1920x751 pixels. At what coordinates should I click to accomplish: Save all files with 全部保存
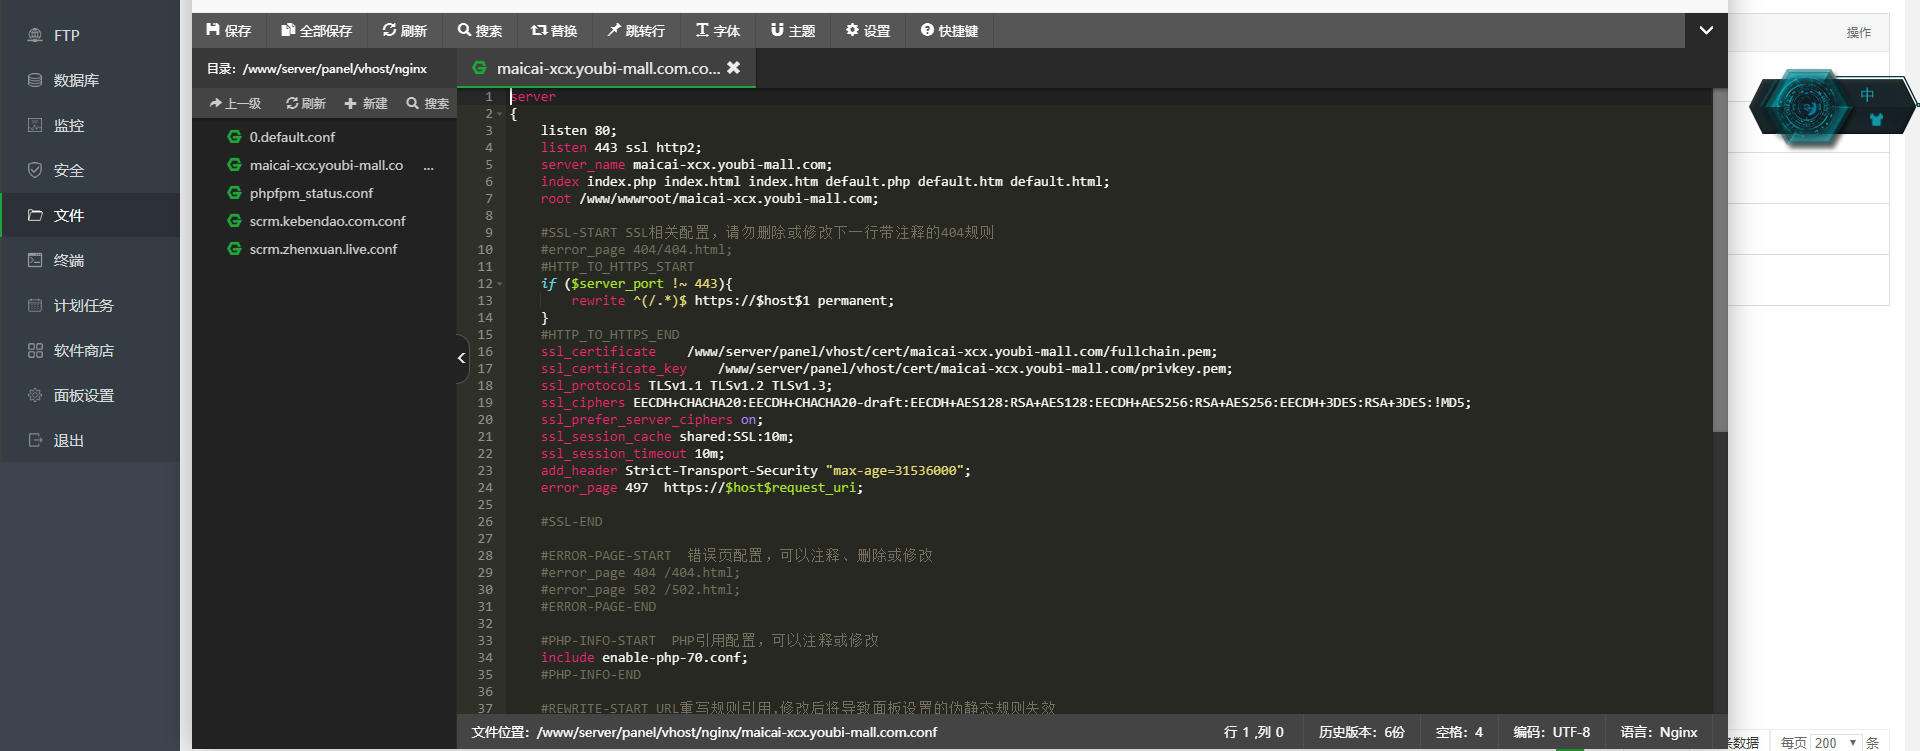(316, 31)
